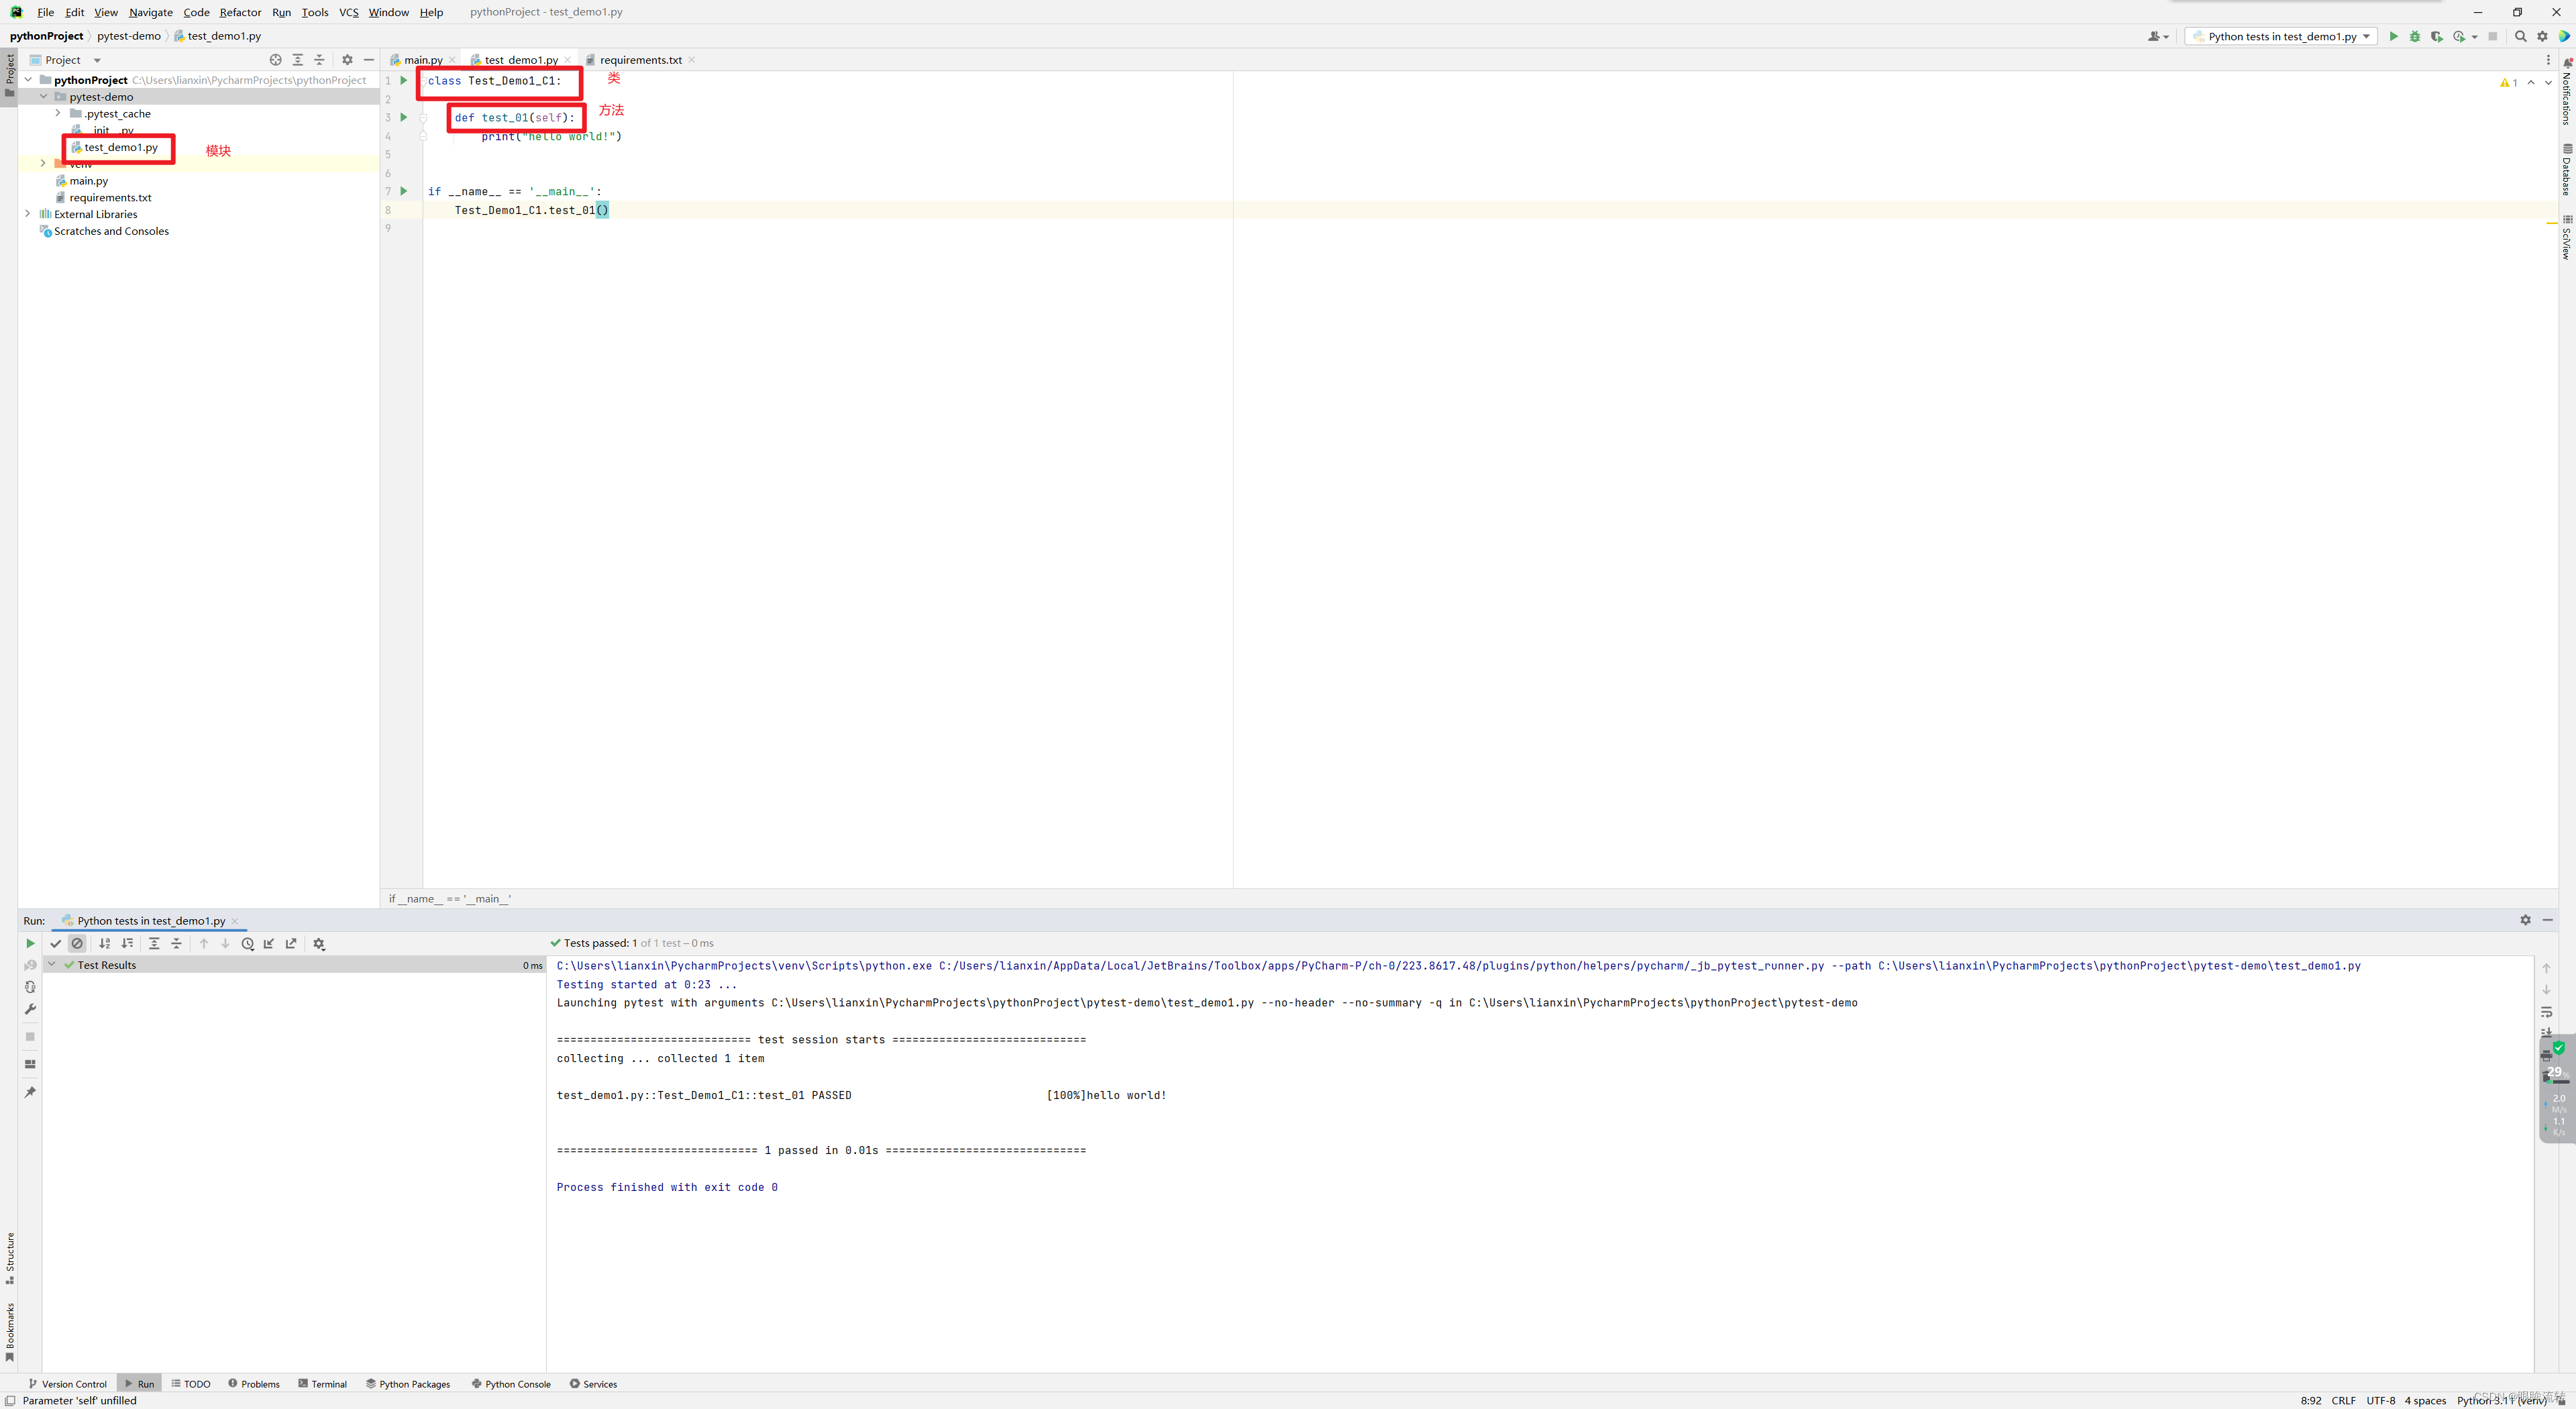Viewport: 2576px width, 1409px height.
Task: Open Run panel settings gear at right
Action: click(2526, 920)
